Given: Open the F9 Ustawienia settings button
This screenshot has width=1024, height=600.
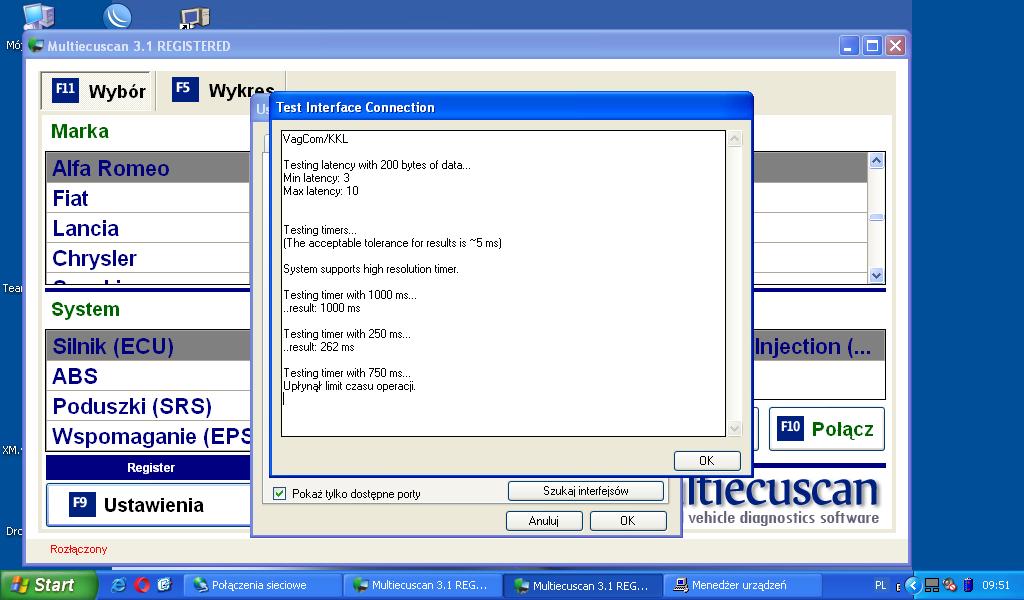Looking at the screenshot, I should coord(149,505).
